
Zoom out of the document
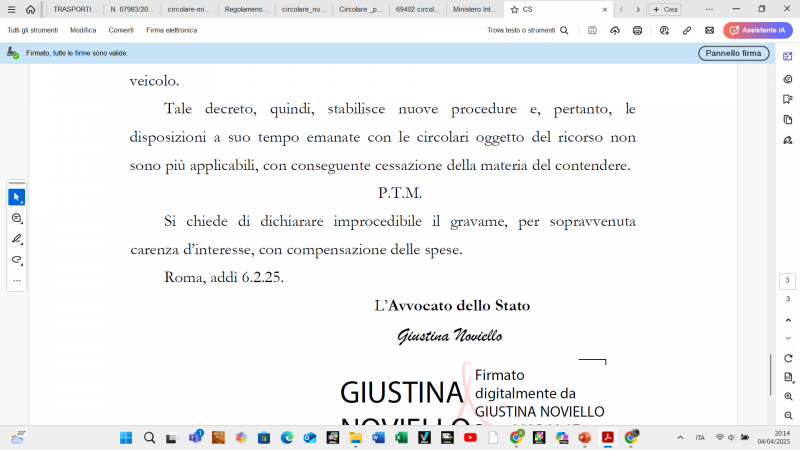tap(788, 416)
